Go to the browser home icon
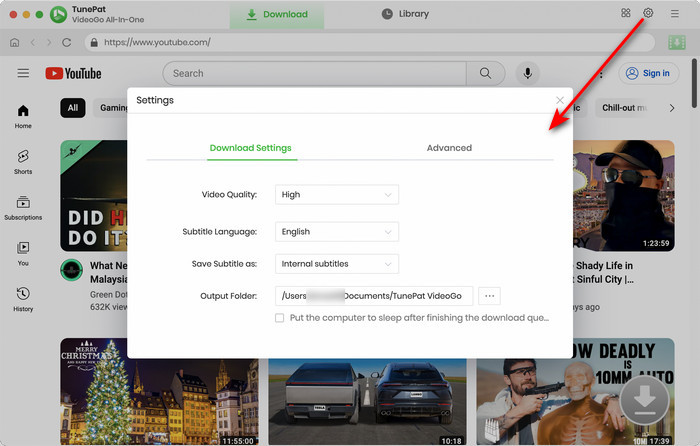 click(15, 42)
